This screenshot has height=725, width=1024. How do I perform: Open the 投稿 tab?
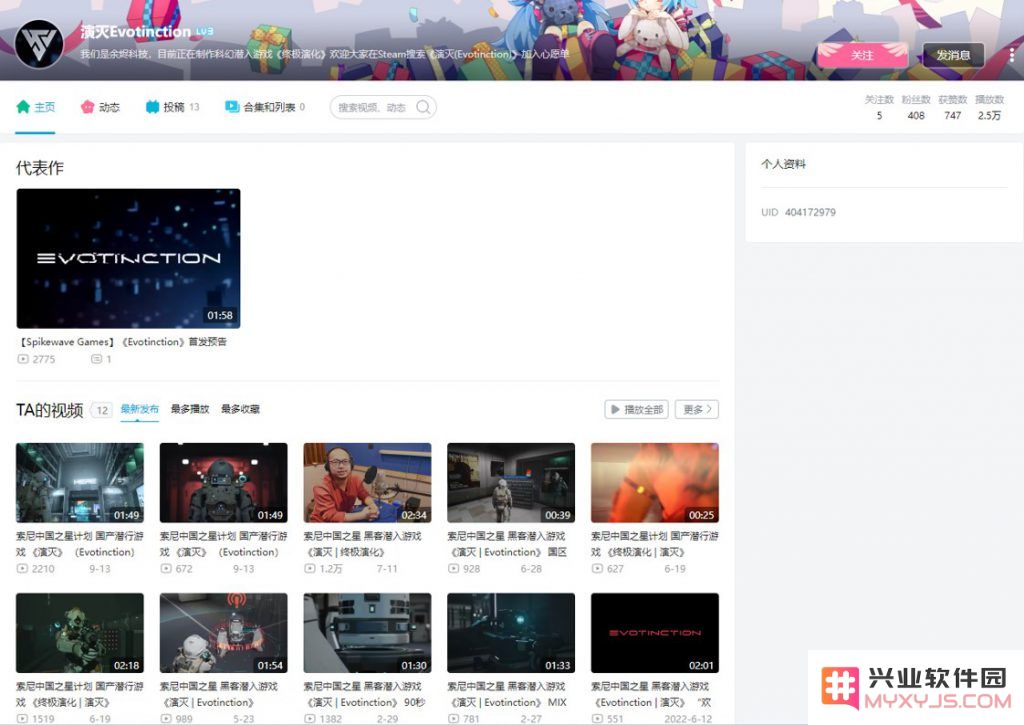(172, 107)
